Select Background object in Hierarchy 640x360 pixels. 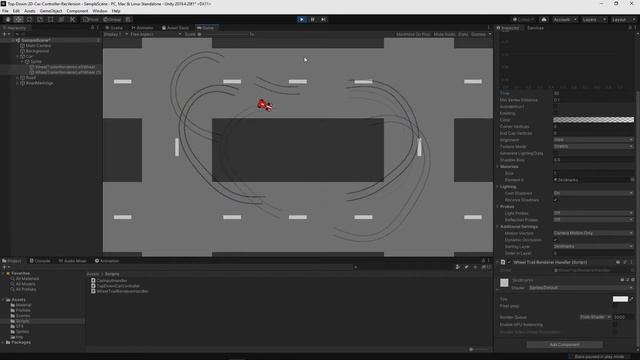coord(37,51)
